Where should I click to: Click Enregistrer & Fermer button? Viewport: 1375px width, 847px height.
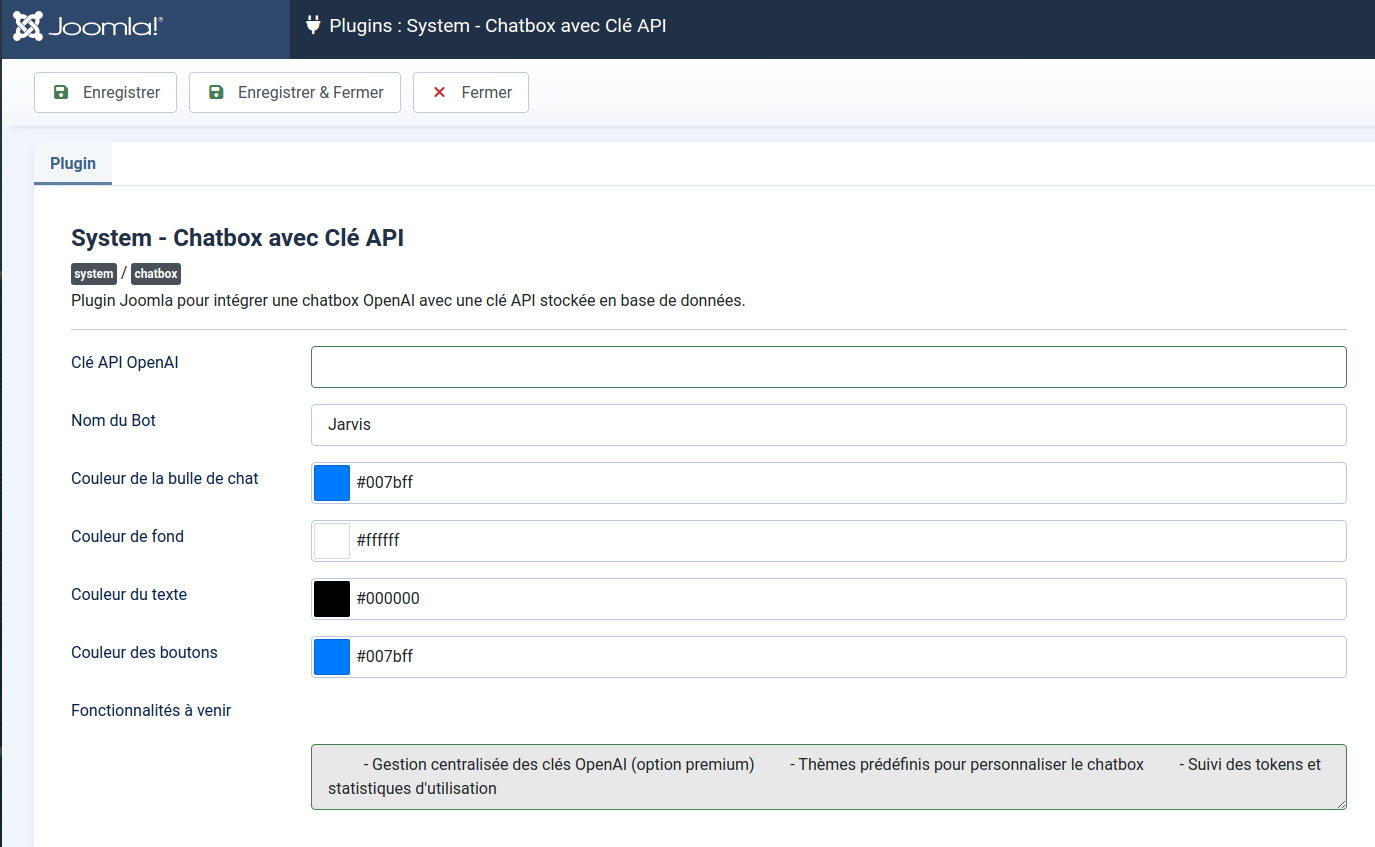point(295,92)
